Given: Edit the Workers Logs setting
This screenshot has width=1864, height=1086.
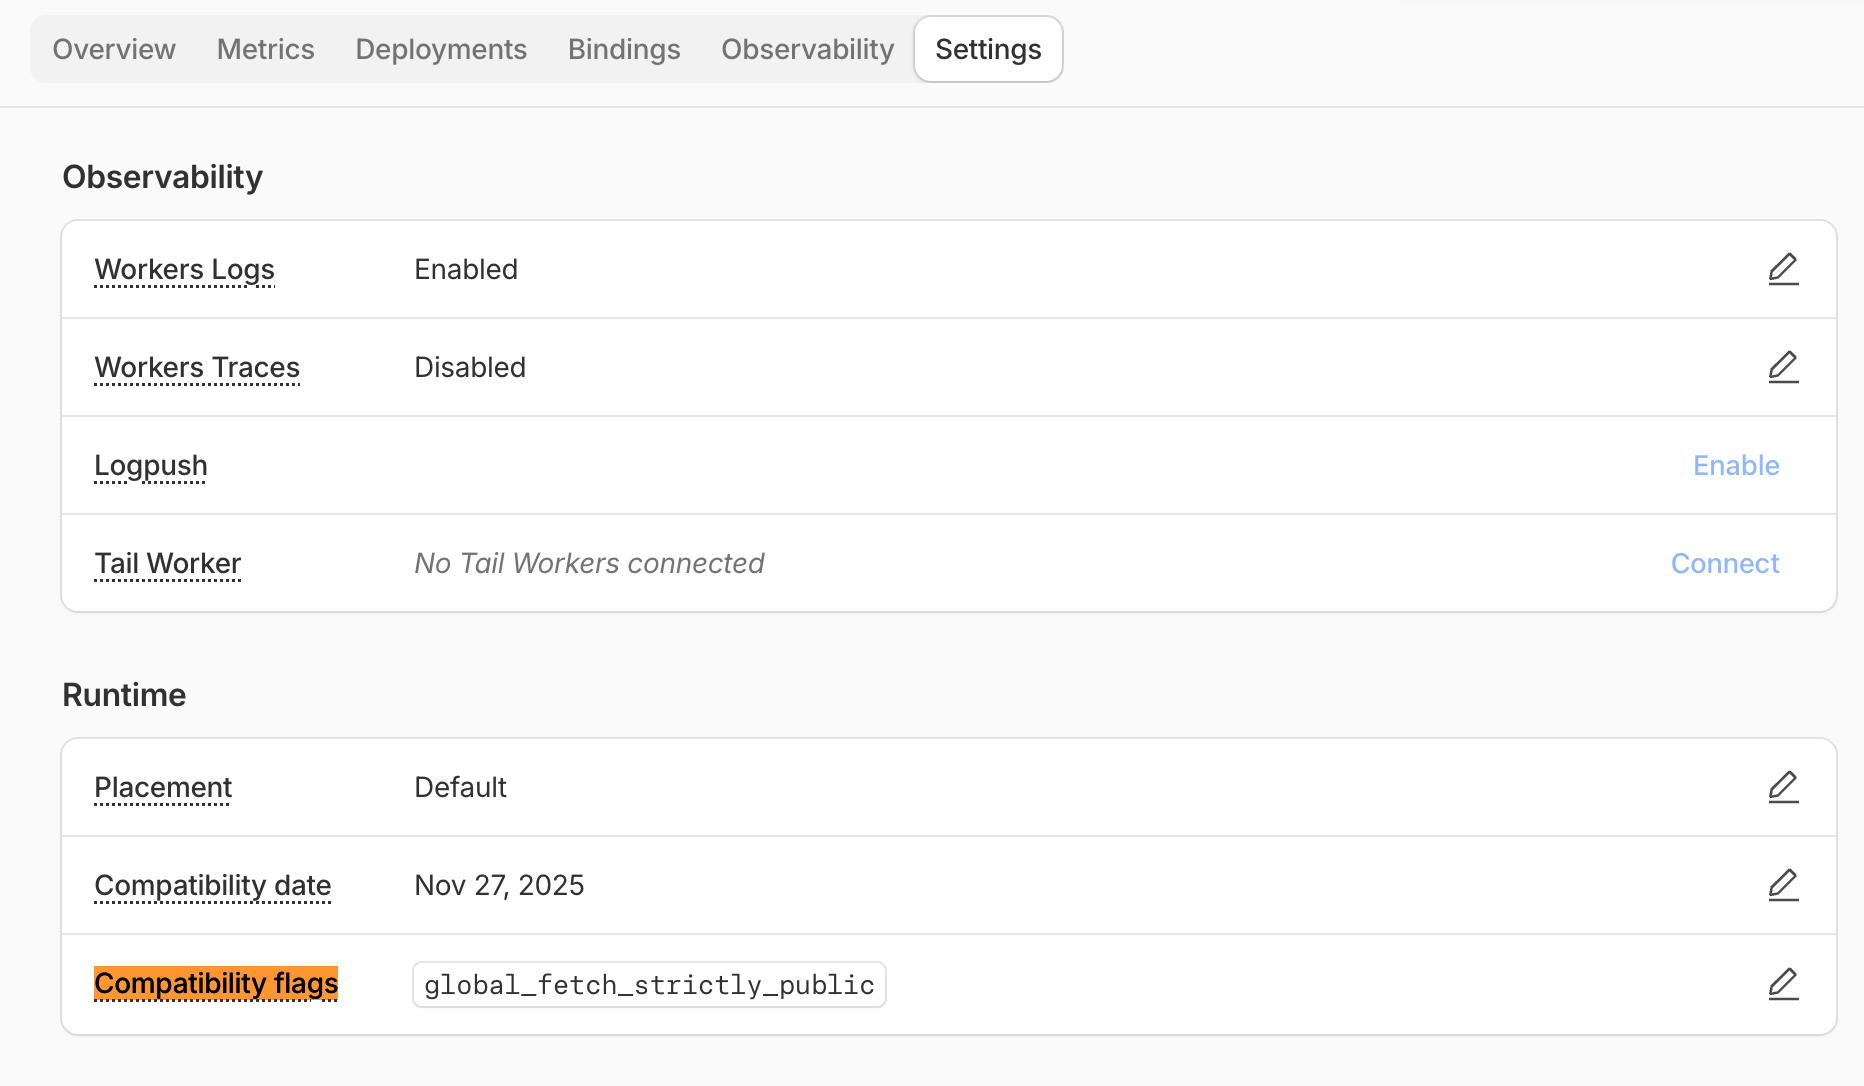Looking at the screenshot, I should click(1784, 269).
